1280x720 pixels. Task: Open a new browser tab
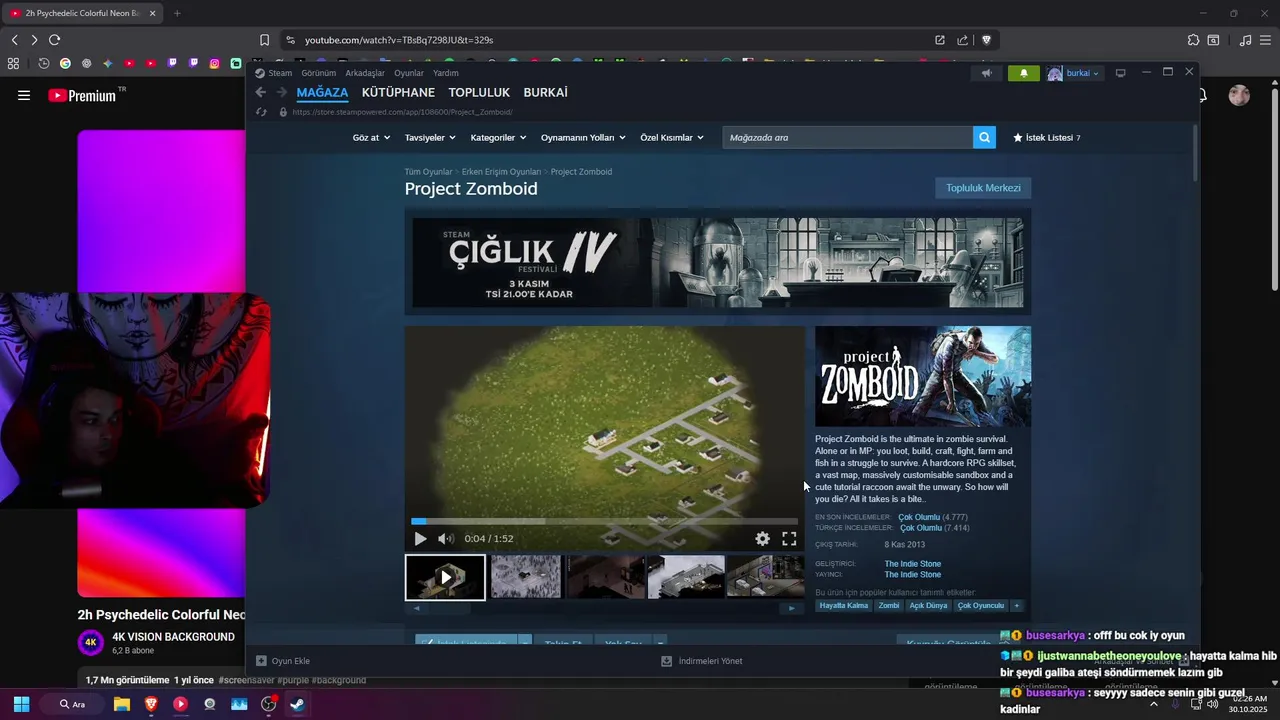pos(177,13)
